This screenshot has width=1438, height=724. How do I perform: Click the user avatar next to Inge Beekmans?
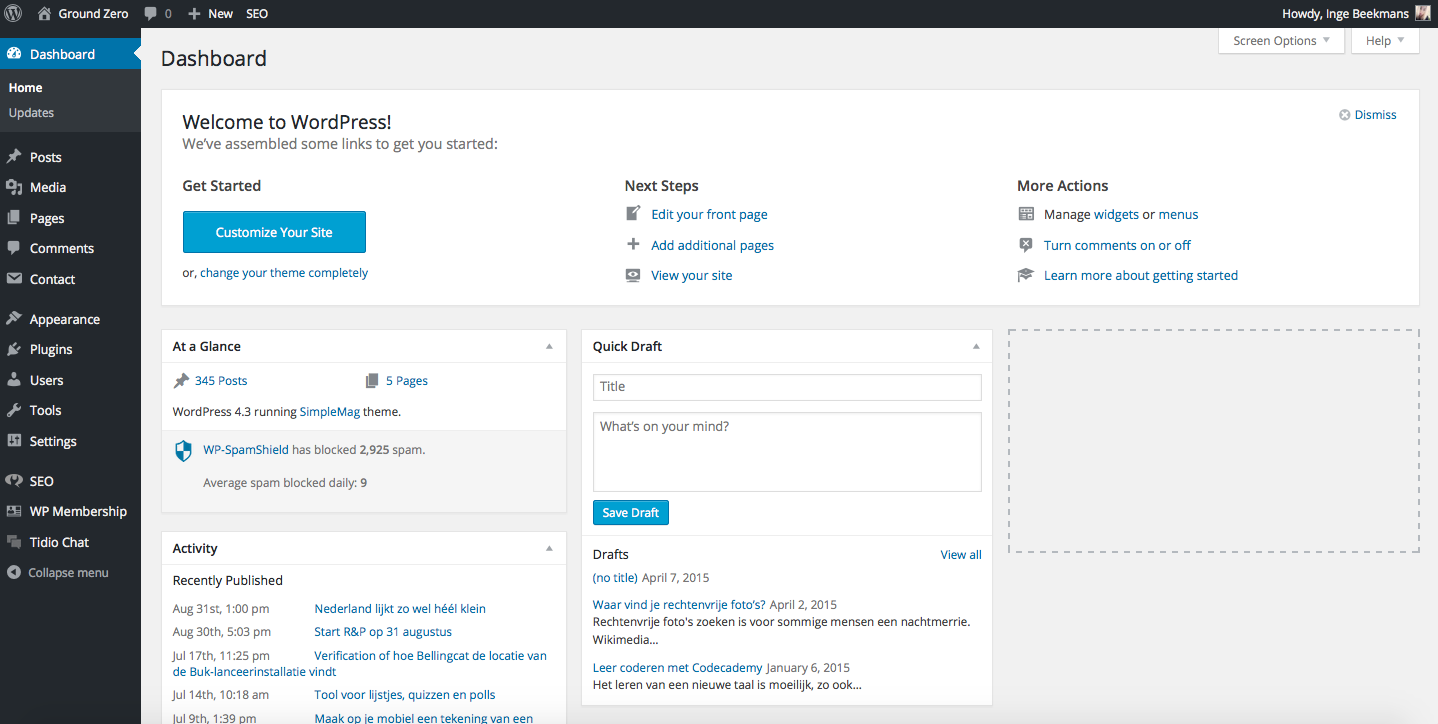click(x=1422, y=14)
